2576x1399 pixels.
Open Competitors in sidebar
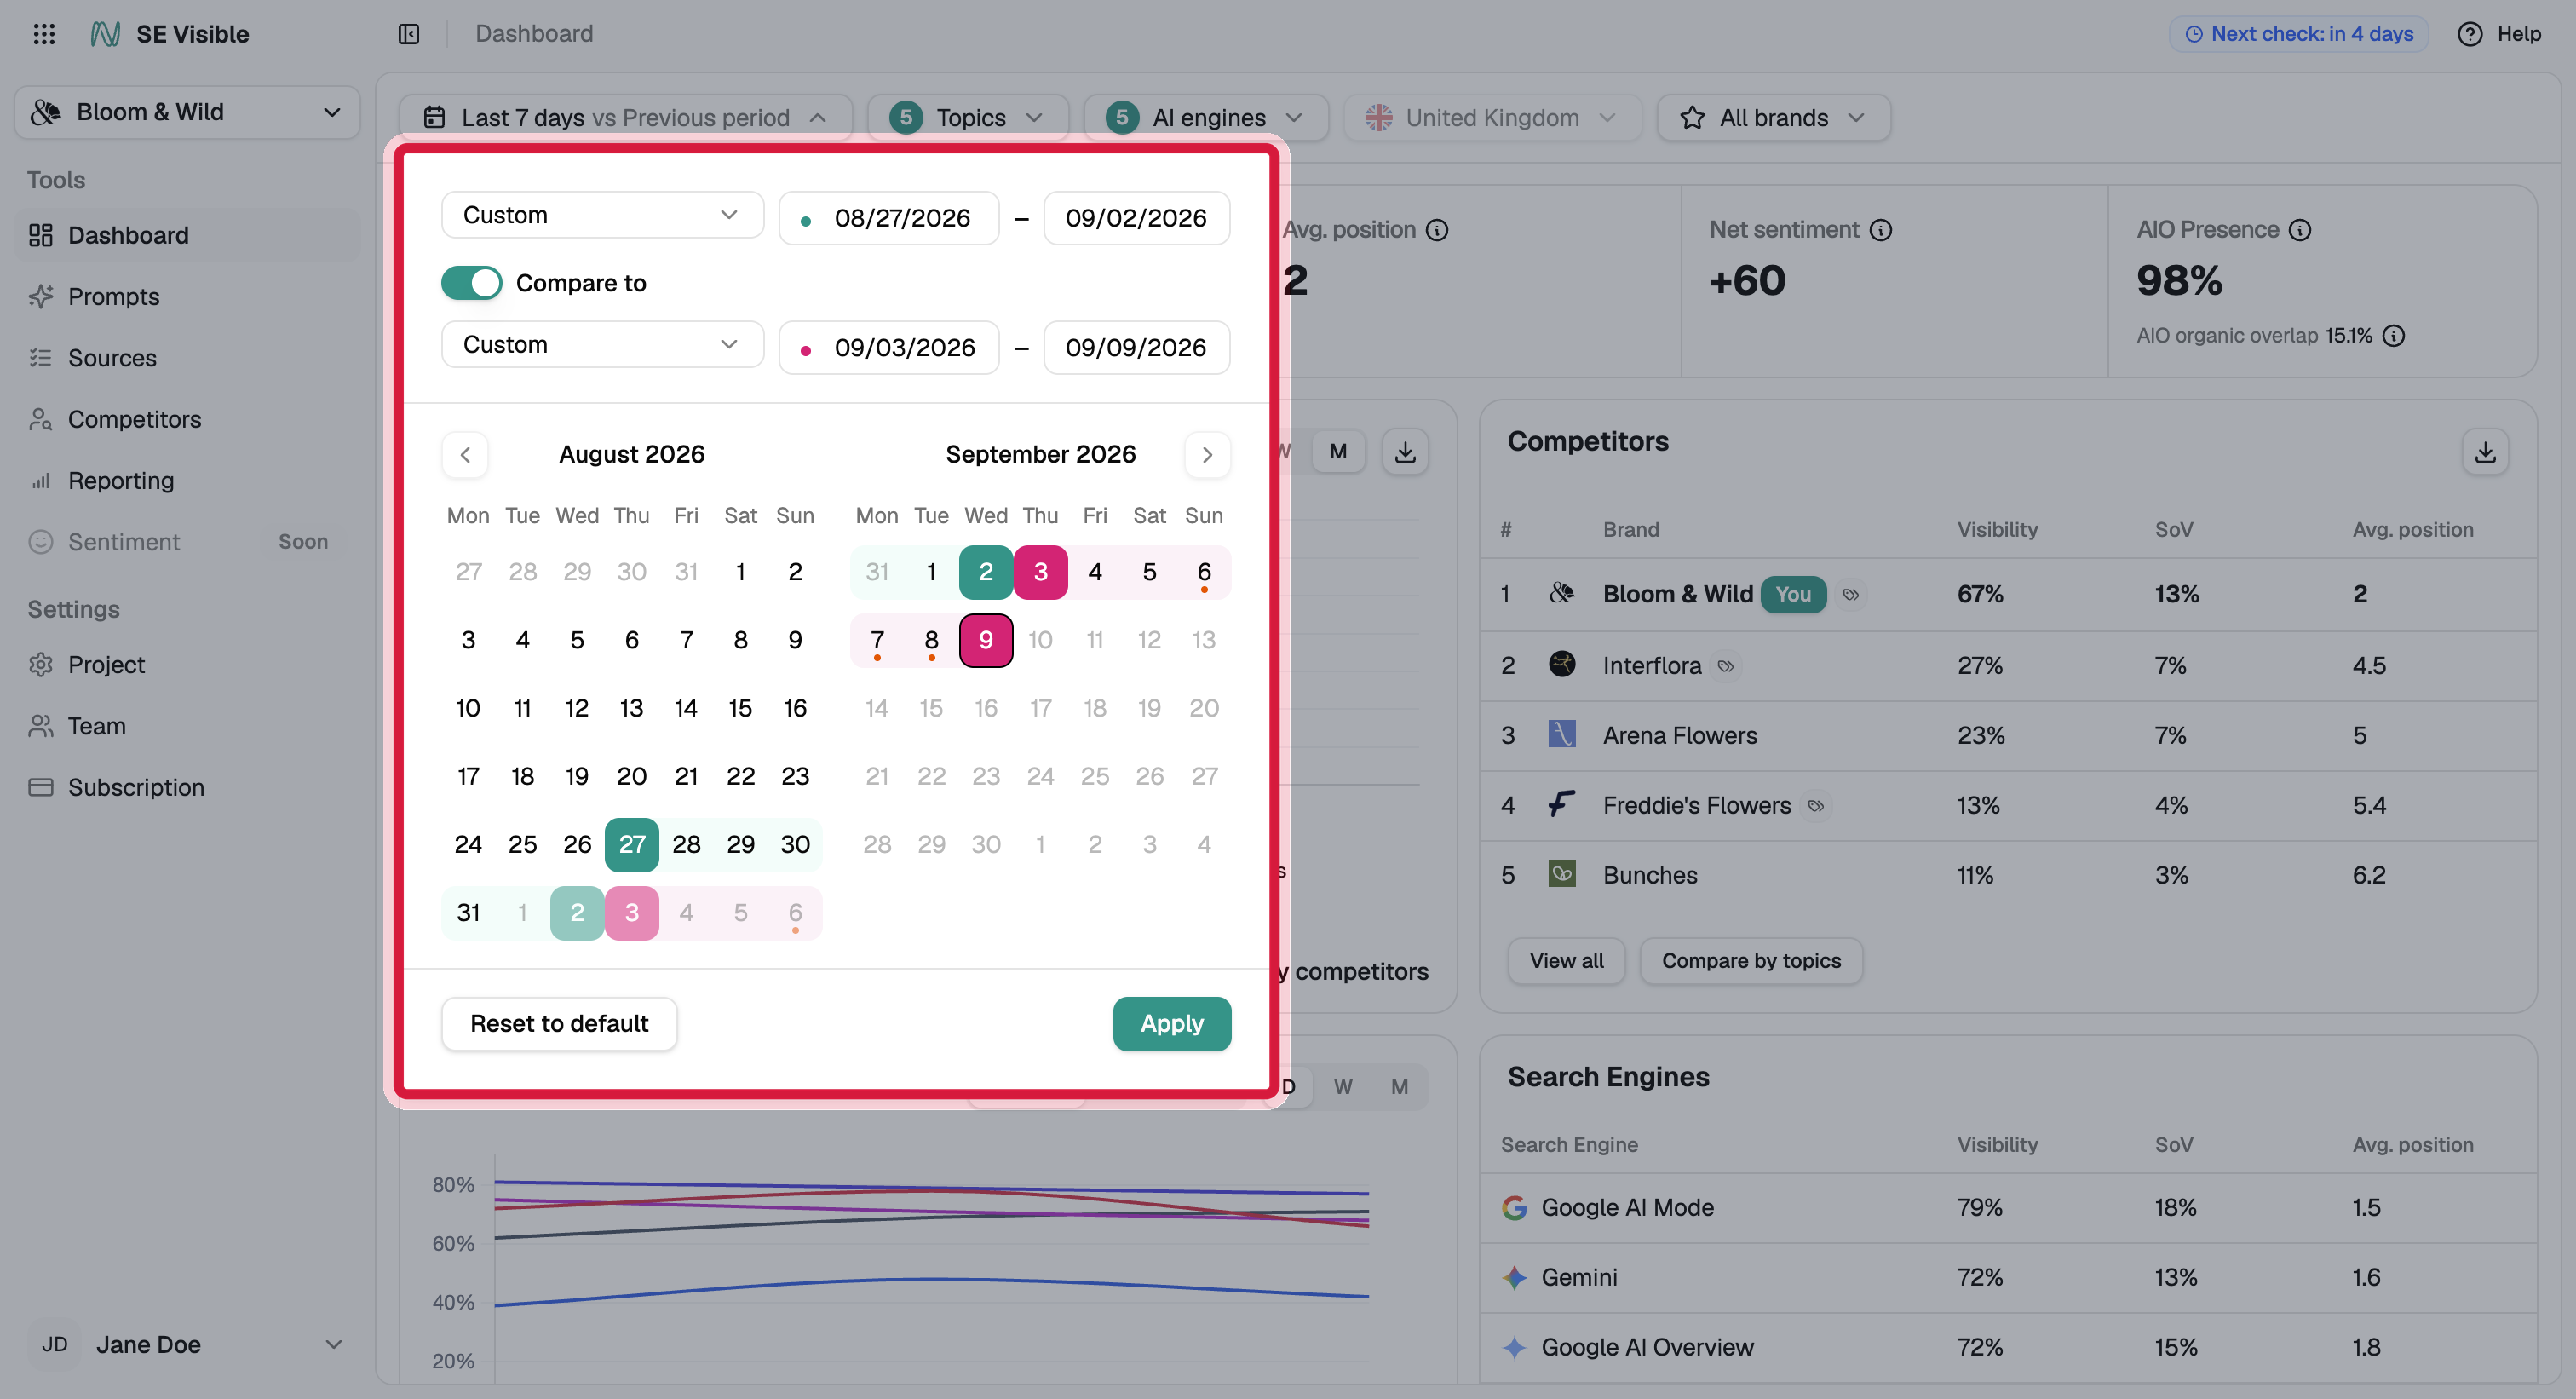coord(187,419)
